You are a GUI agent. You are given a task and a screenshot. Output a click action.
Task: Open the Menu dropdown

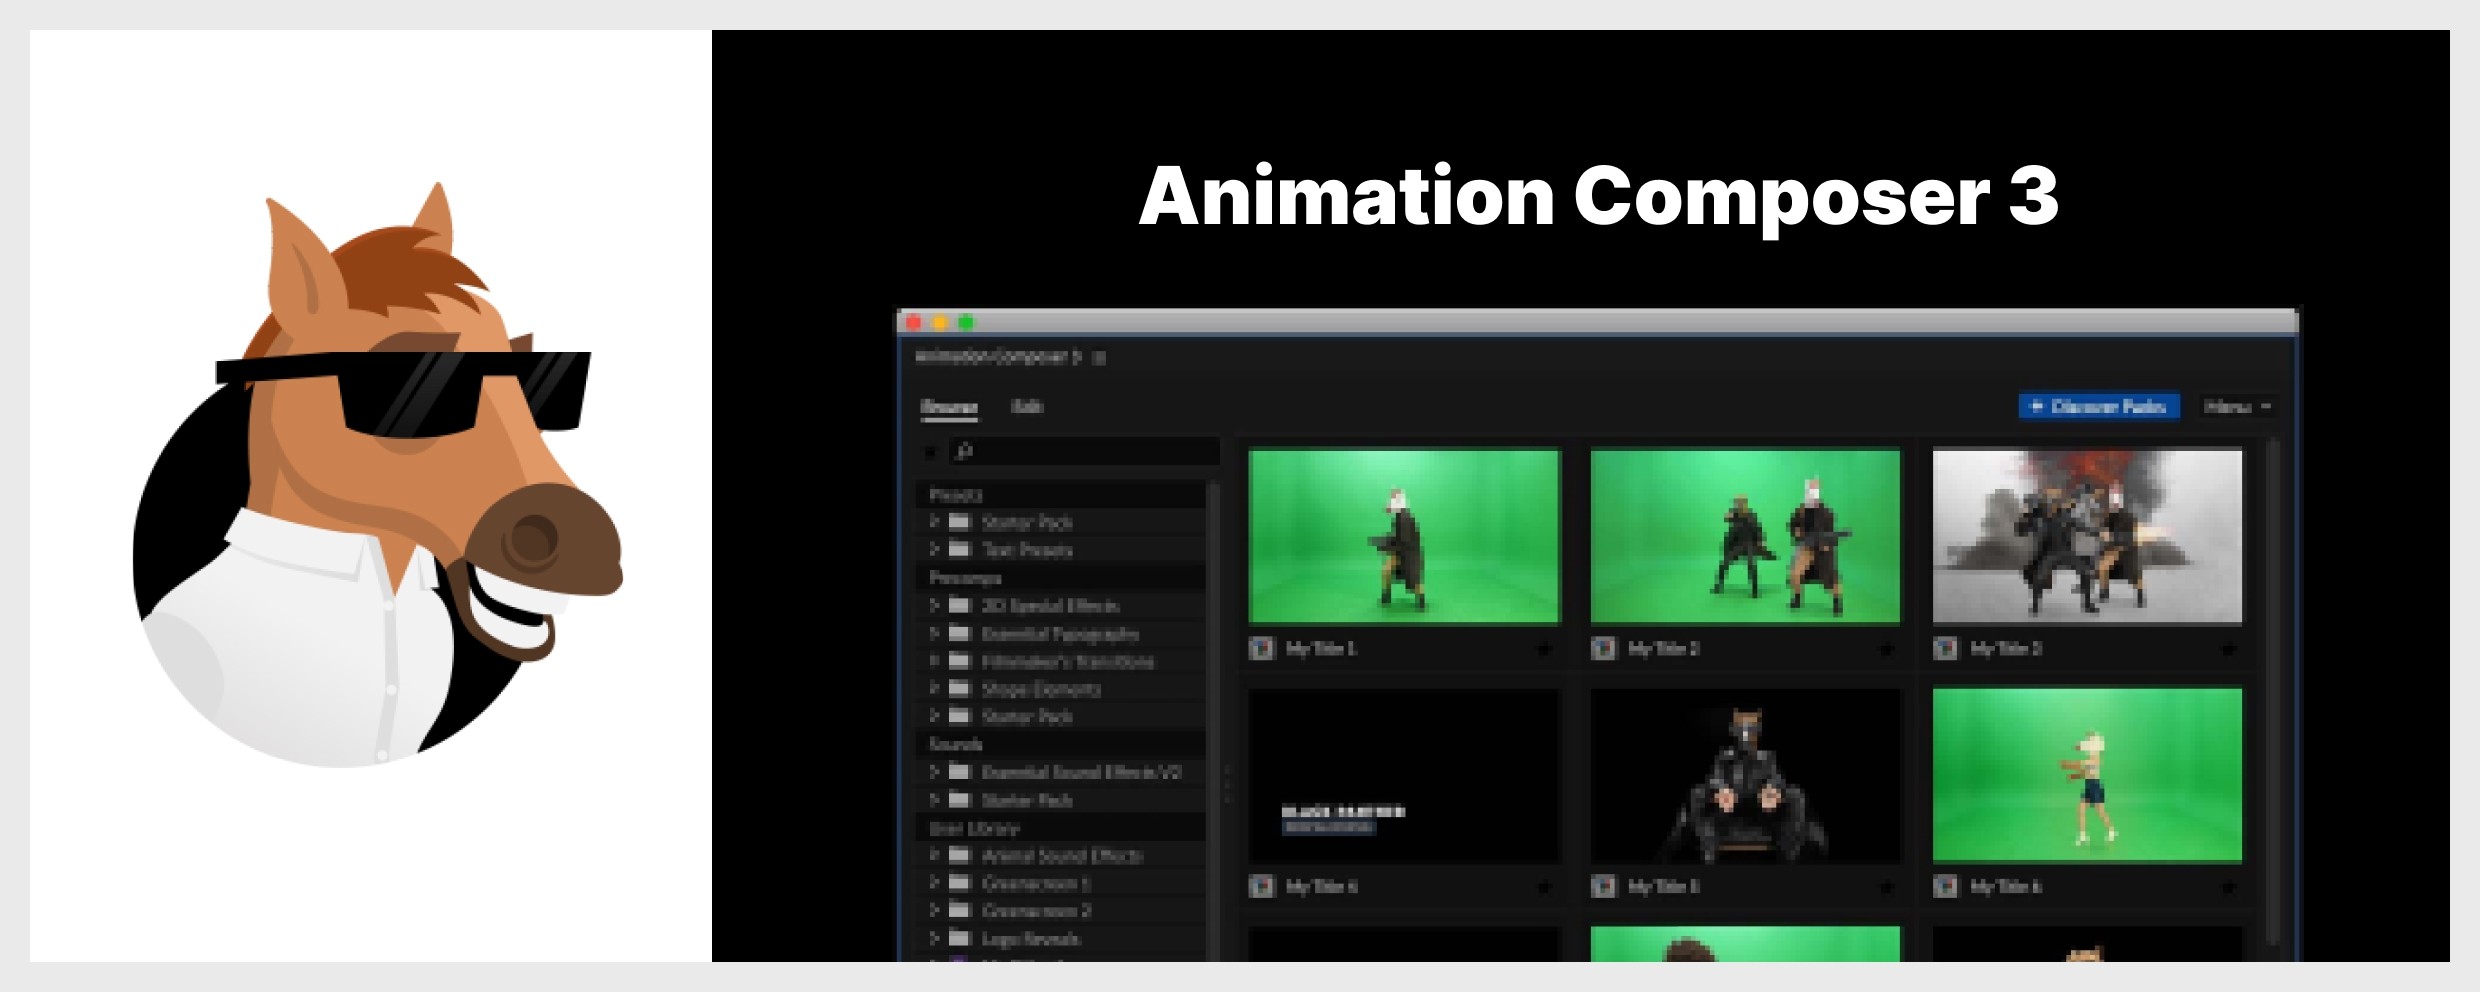click(x=2238, y=407)
